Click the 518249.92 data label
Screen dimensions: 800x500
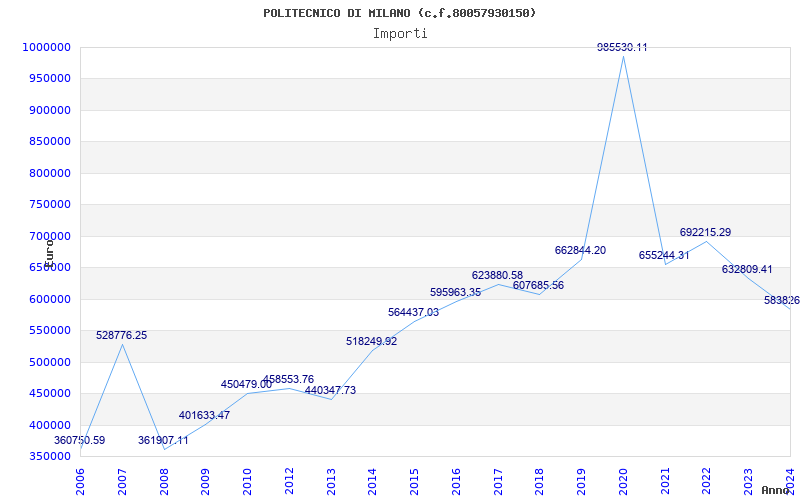[371, 341]
